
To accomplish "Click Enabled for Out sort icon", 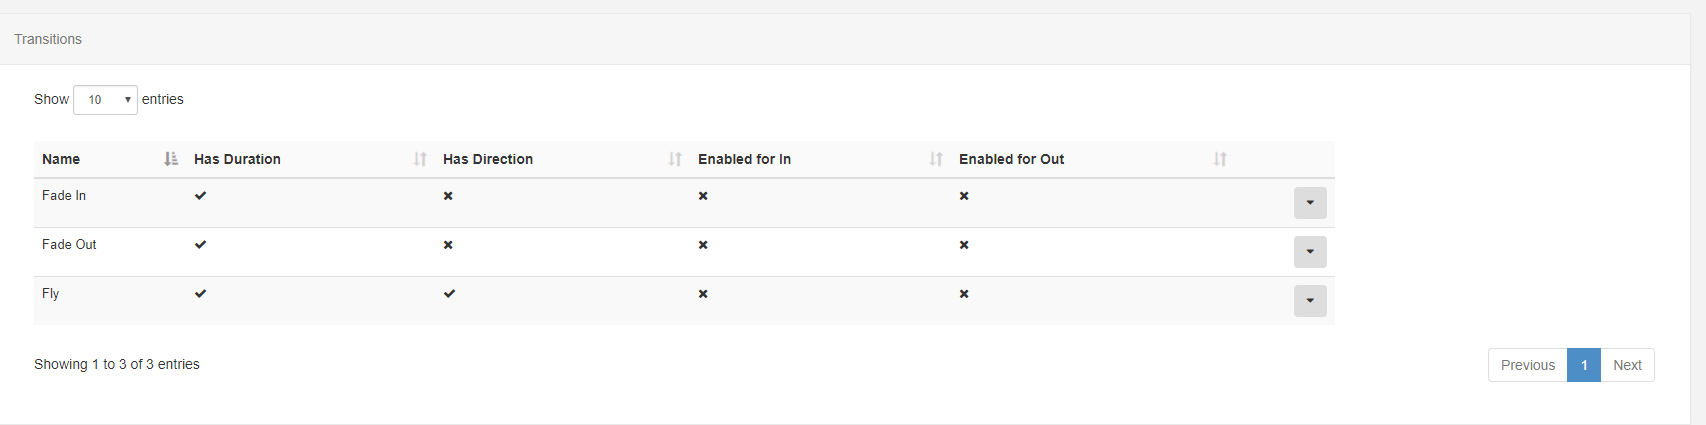I will pos(1220,159).
